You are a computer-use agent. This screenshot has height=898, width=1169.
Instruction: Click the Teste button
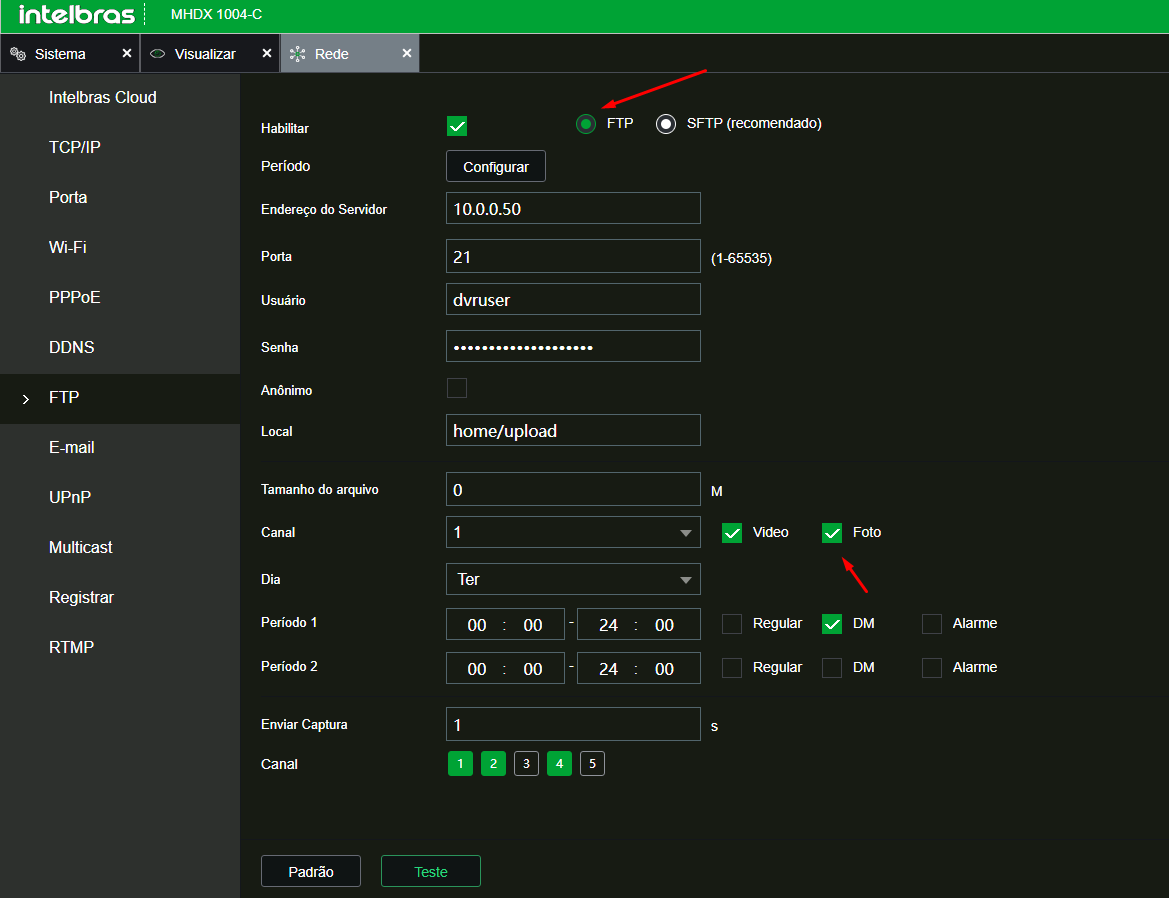click(x=431, y=871)
